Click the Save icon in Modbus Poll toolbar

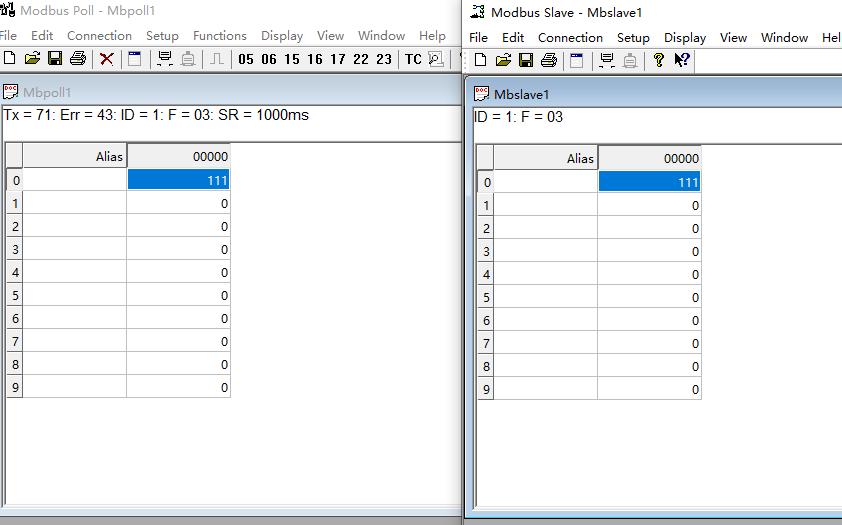pos(55,59)
